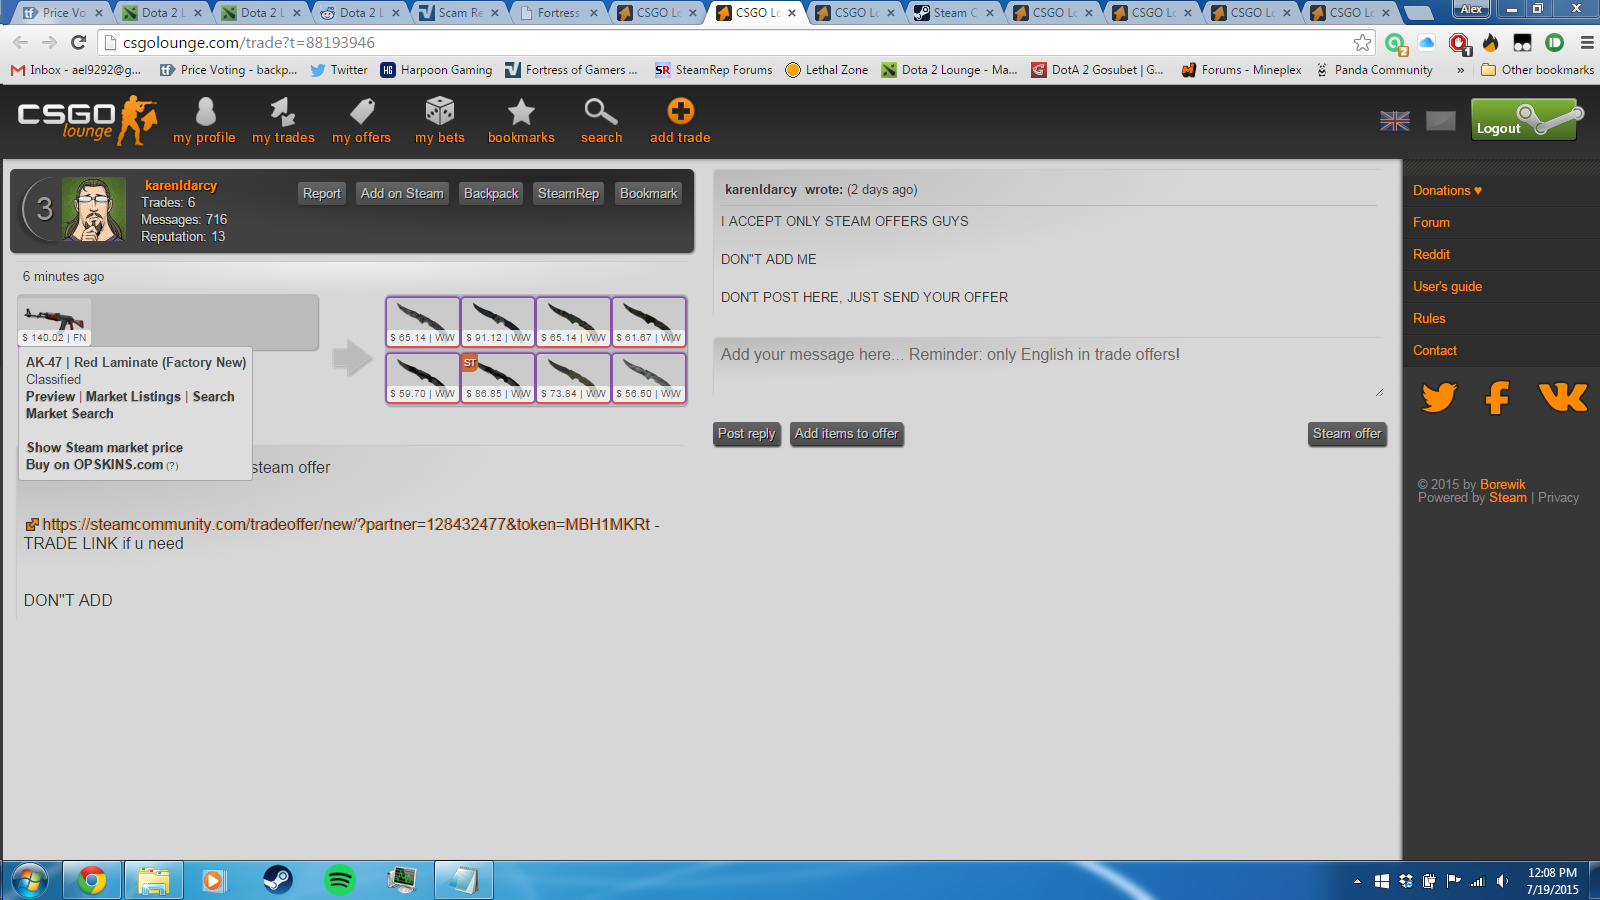1600x900 pixels.
Task: Open the VK social icon in sidebar
Action: pos(1562,398)
